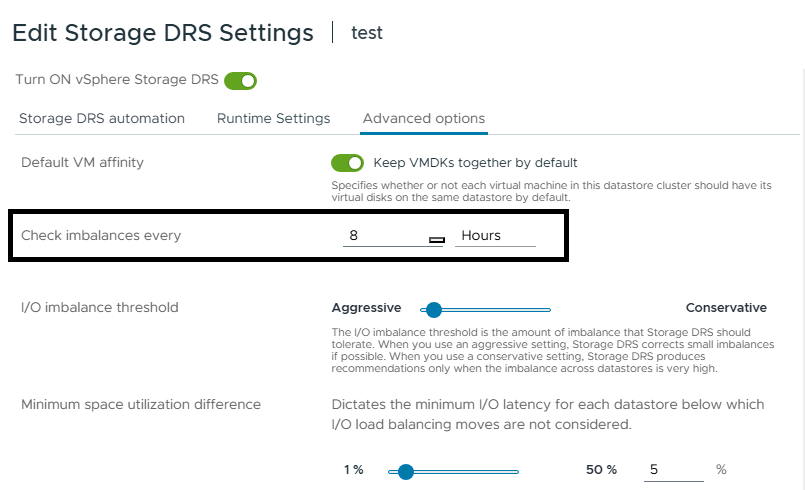The width and height of the screenshot is (805, 490).
Task: Click the I/O imbalance threshold slider handle
Action: [433, 310]
